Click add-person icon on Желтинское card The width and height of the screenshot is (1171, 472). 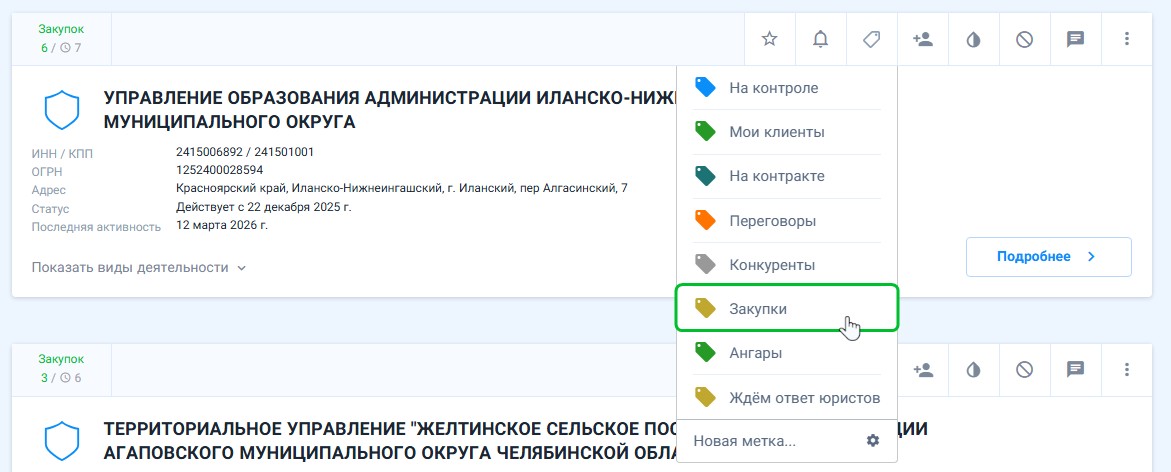point(922,370)
